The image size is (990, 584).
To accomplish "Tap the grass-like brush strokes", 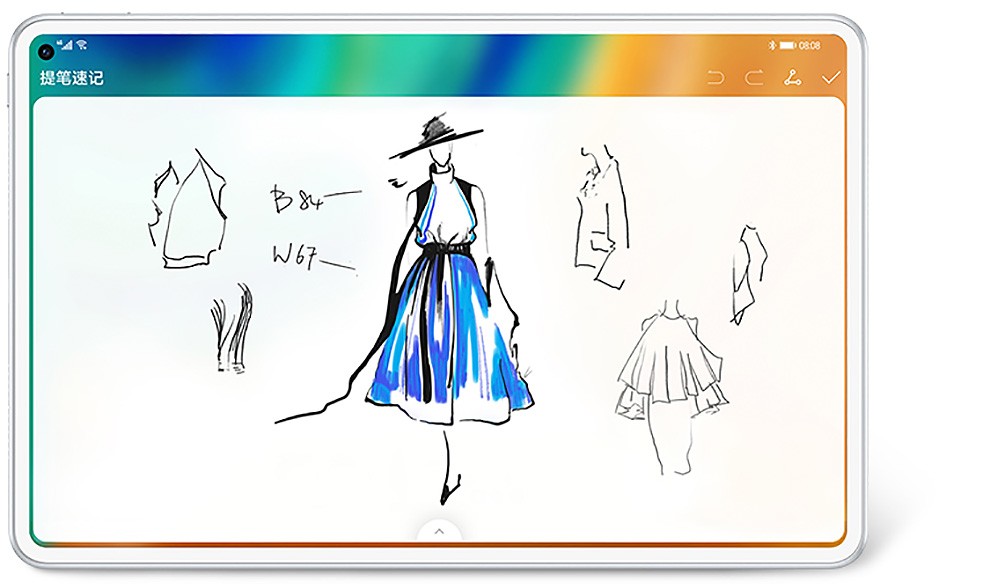I will pos(231,330).
